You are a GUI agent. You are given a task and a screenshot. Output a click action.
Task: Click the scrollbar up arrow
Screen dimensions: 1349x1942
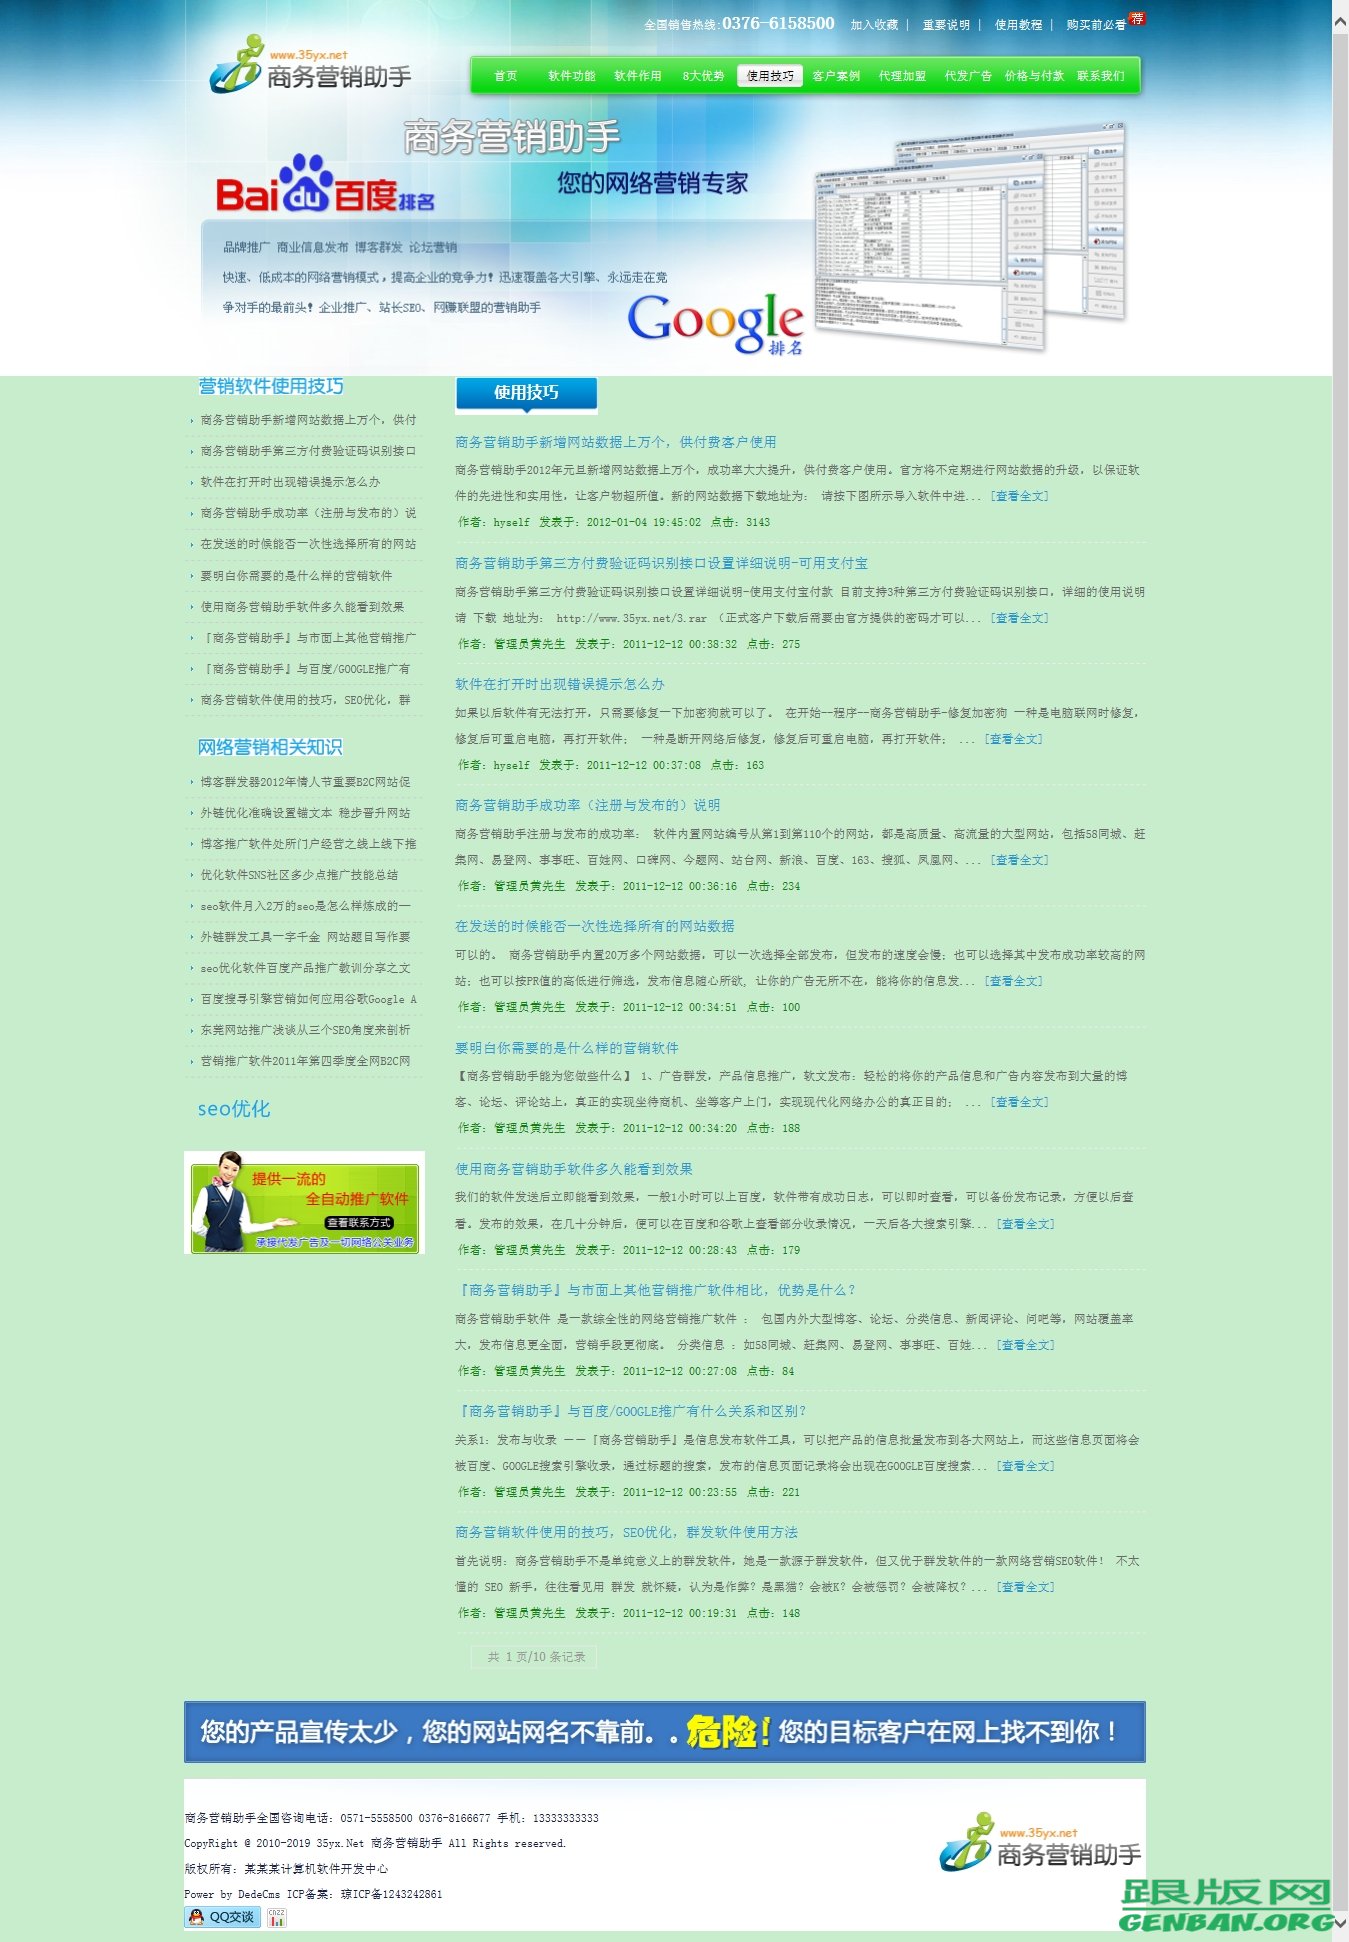tap(1340, 9)
